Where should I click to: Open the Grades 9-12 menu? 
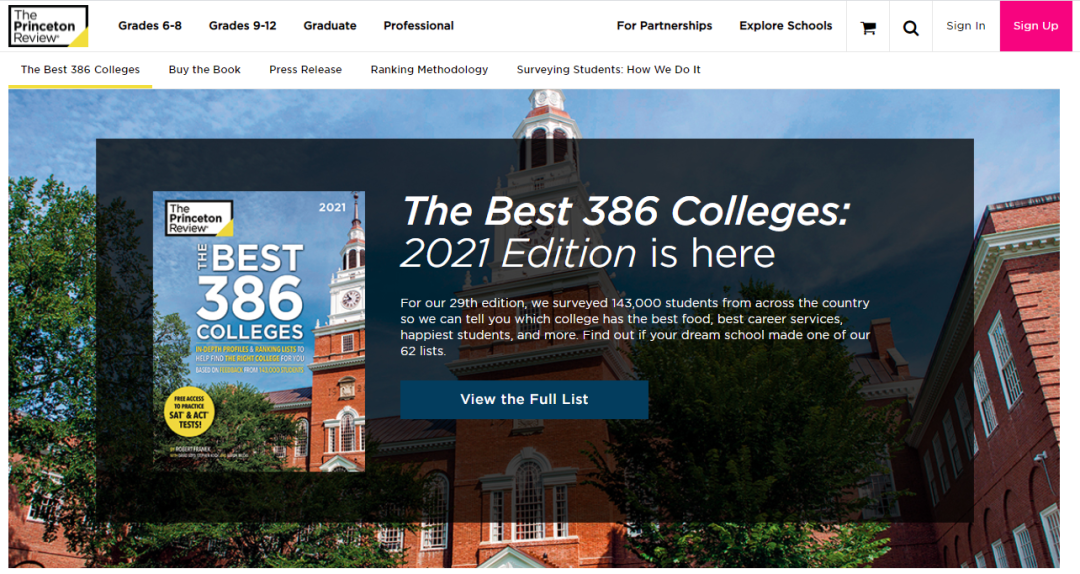click(x=242, y=26)
